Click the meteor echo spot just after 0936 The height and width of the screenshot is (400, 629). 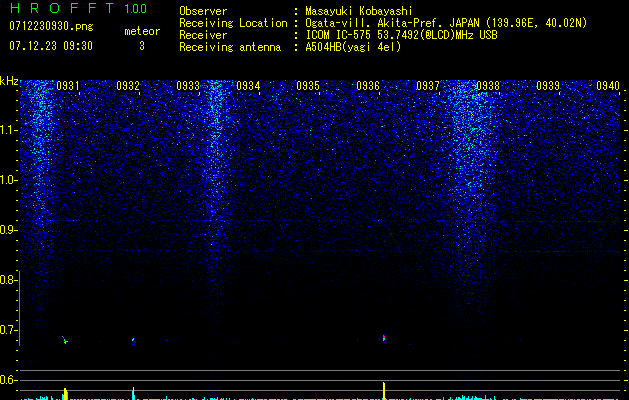point(384,338)
